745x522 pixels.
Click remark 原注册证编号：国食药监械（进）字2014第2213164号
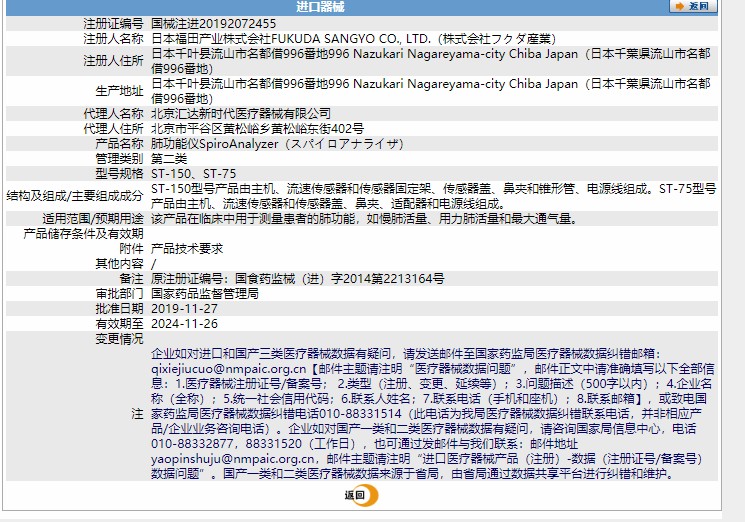[x=297, y=279]
